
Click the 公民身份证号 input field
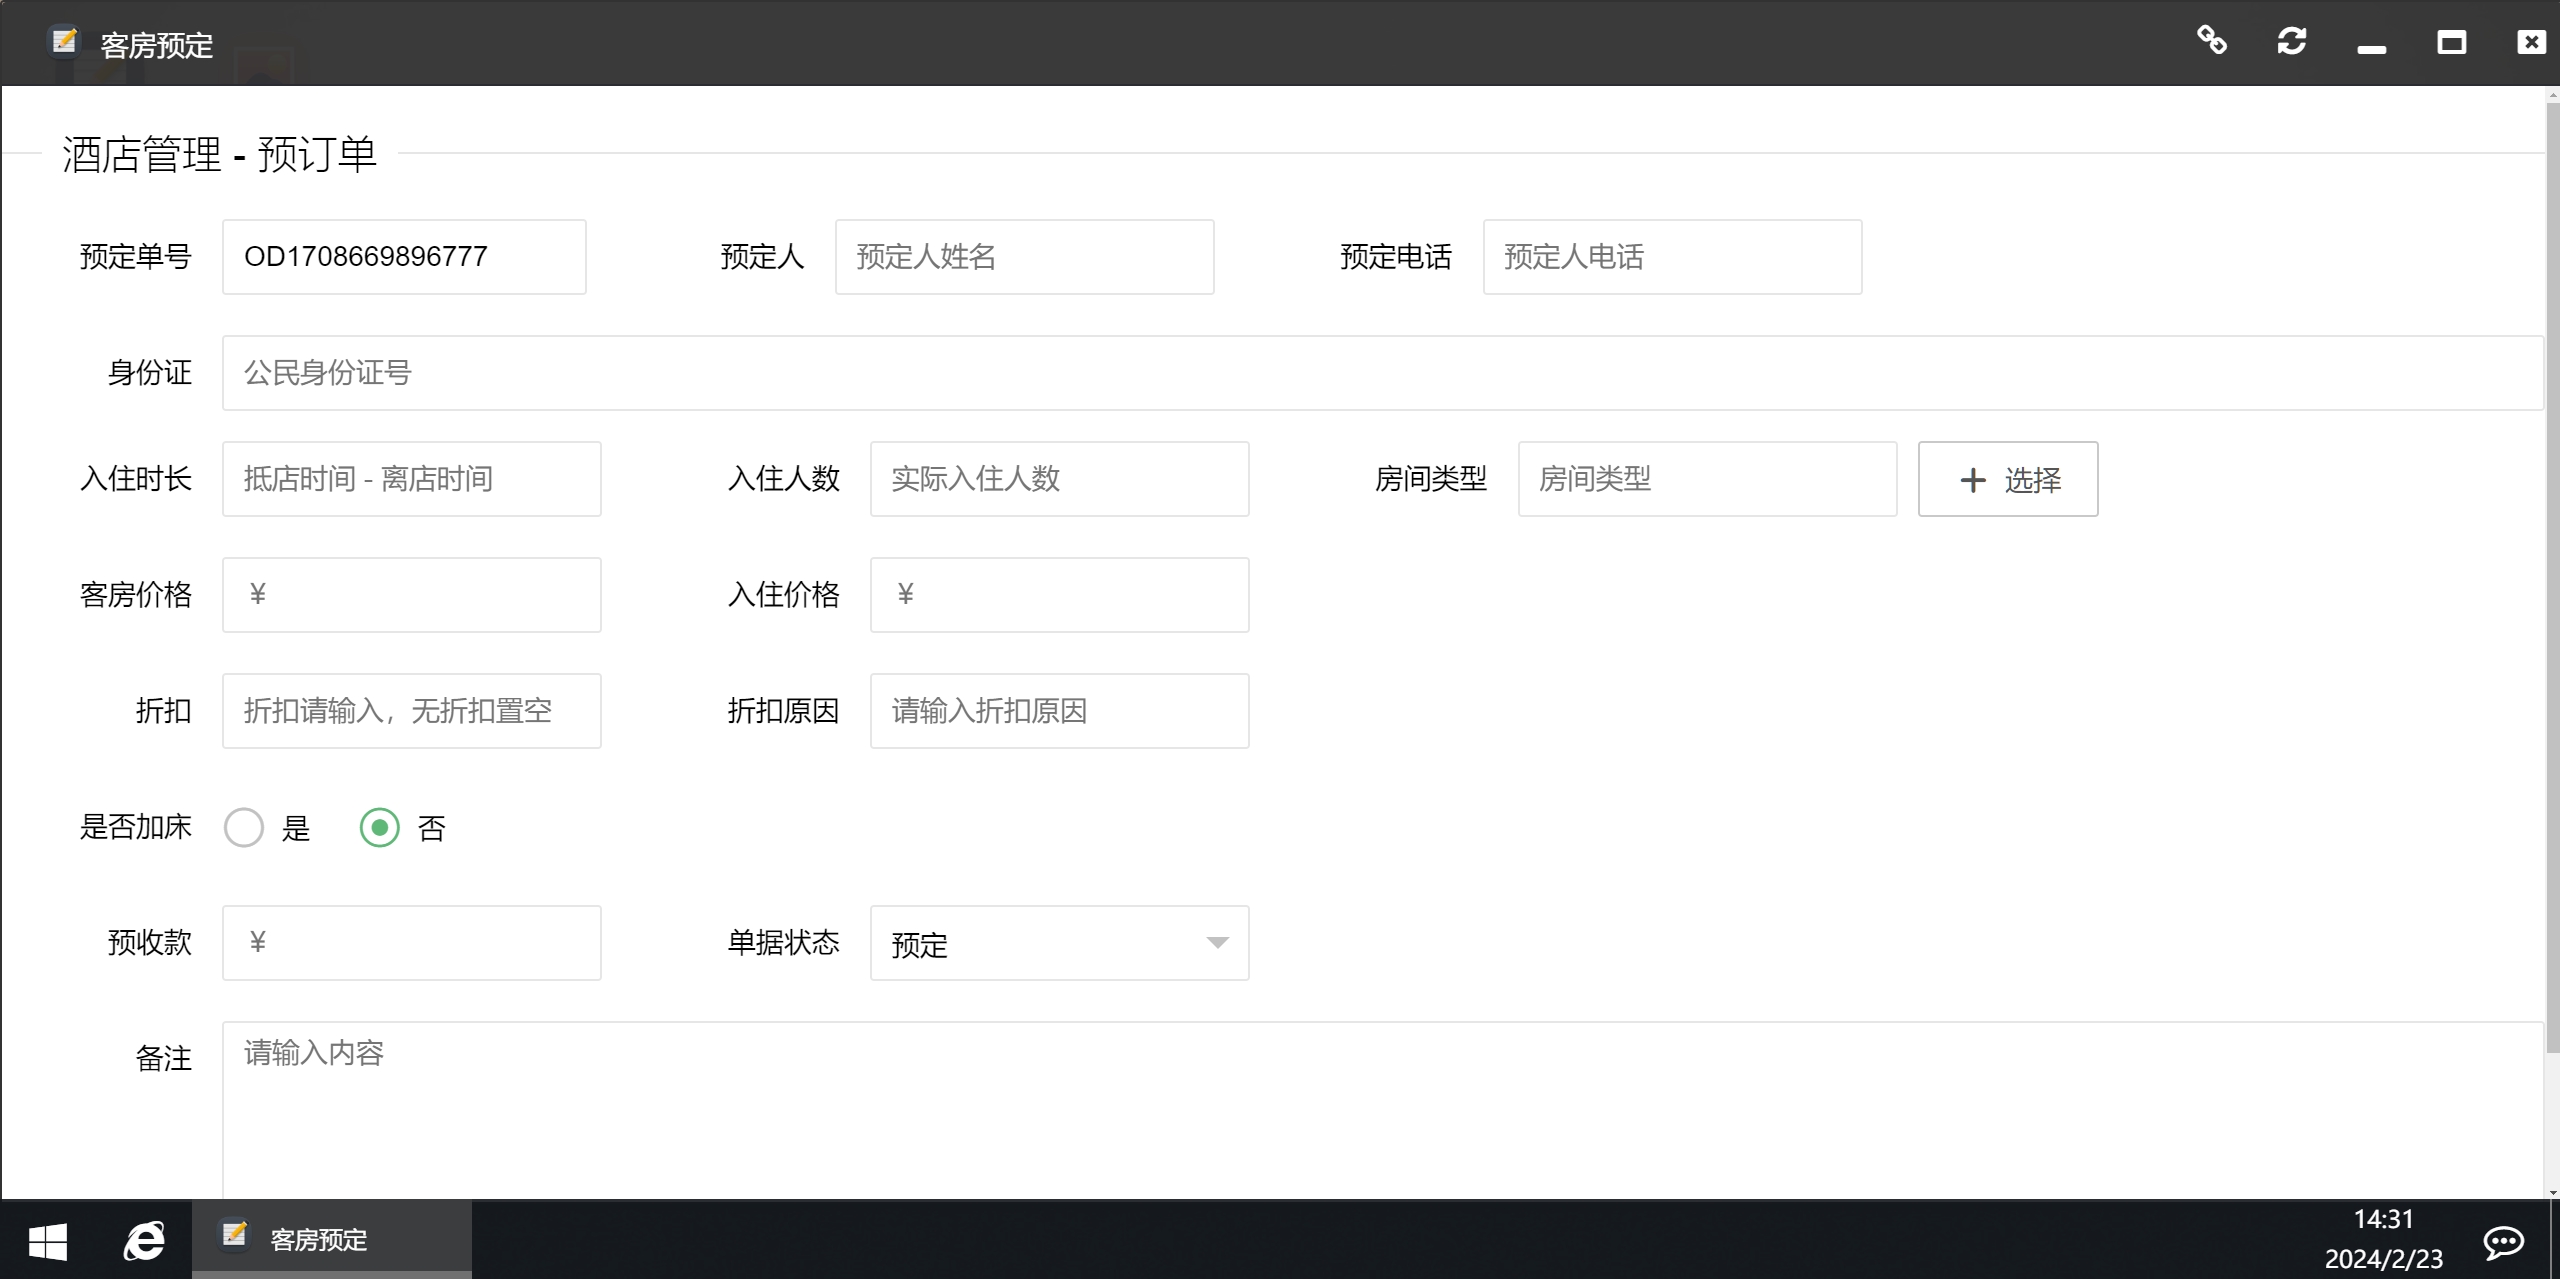[x=1382, y=373]
